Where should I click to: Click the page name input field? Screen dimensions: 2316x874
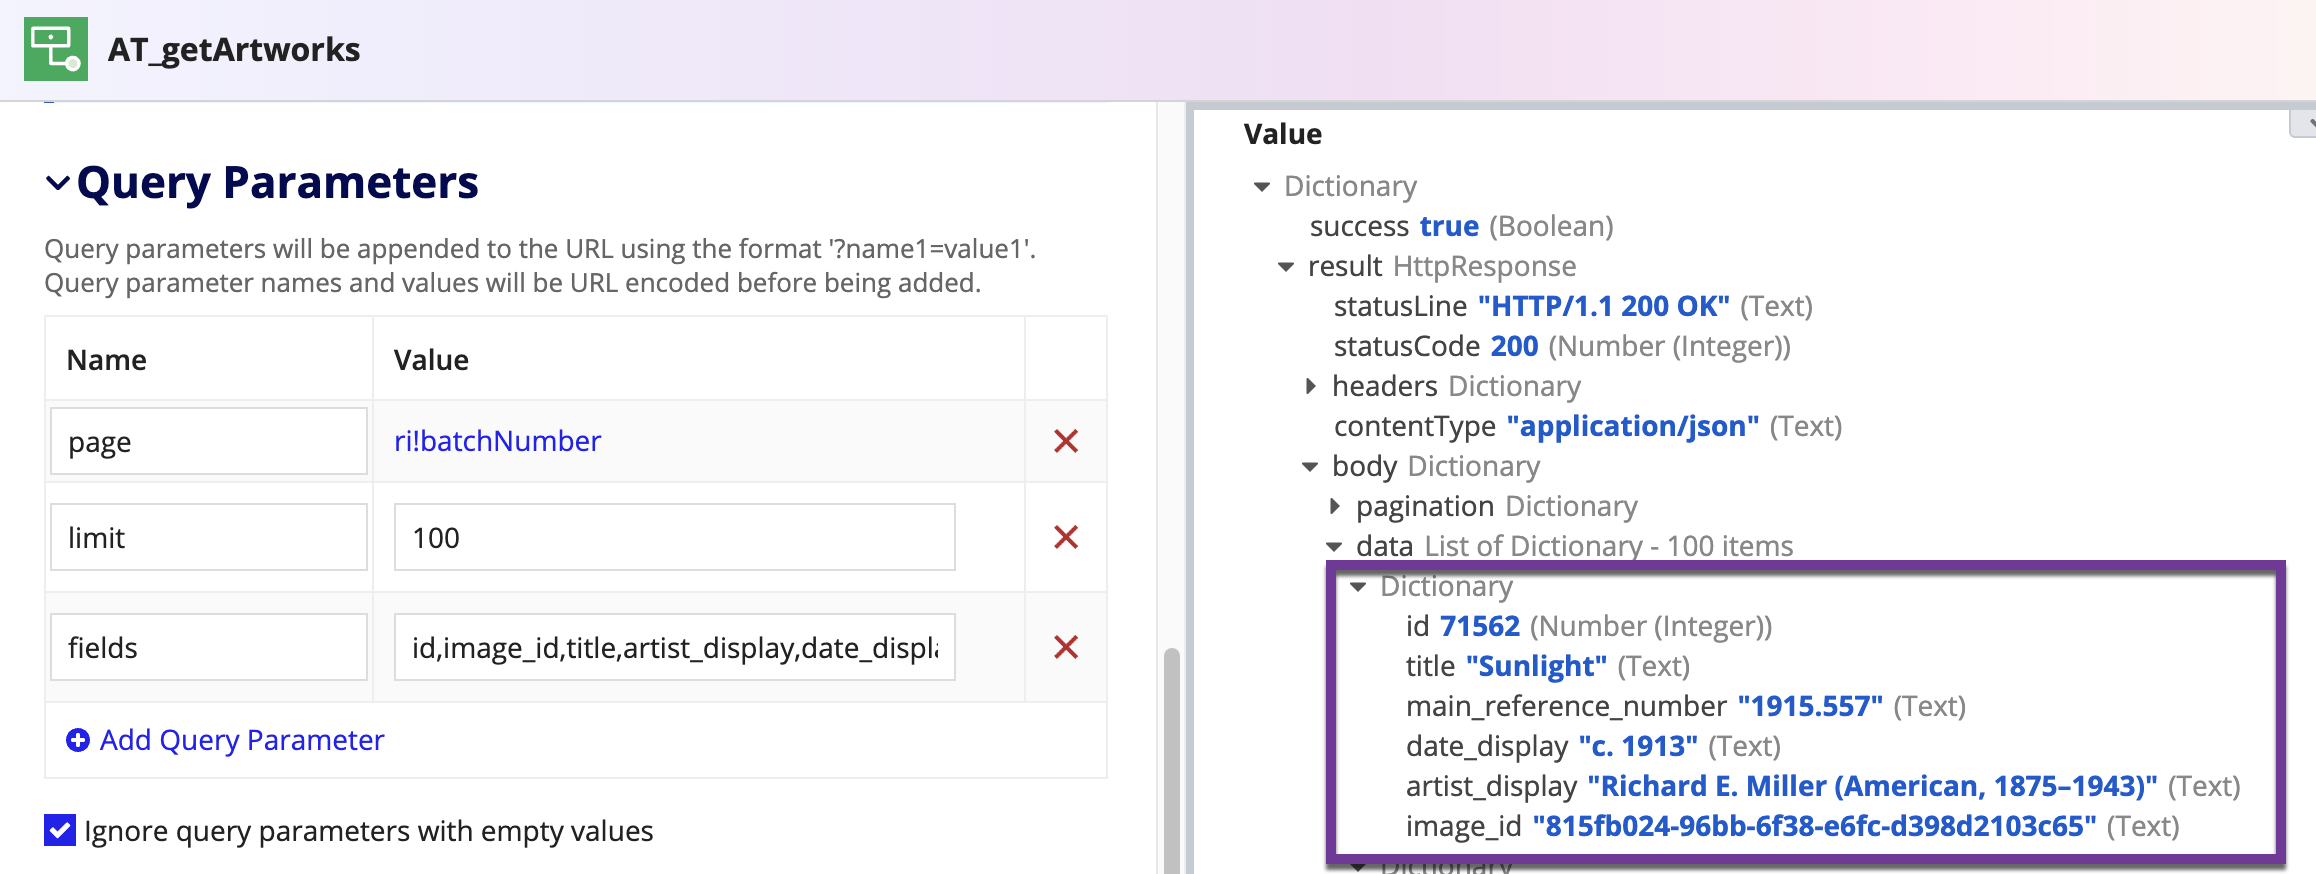click(x=209, y=441)
